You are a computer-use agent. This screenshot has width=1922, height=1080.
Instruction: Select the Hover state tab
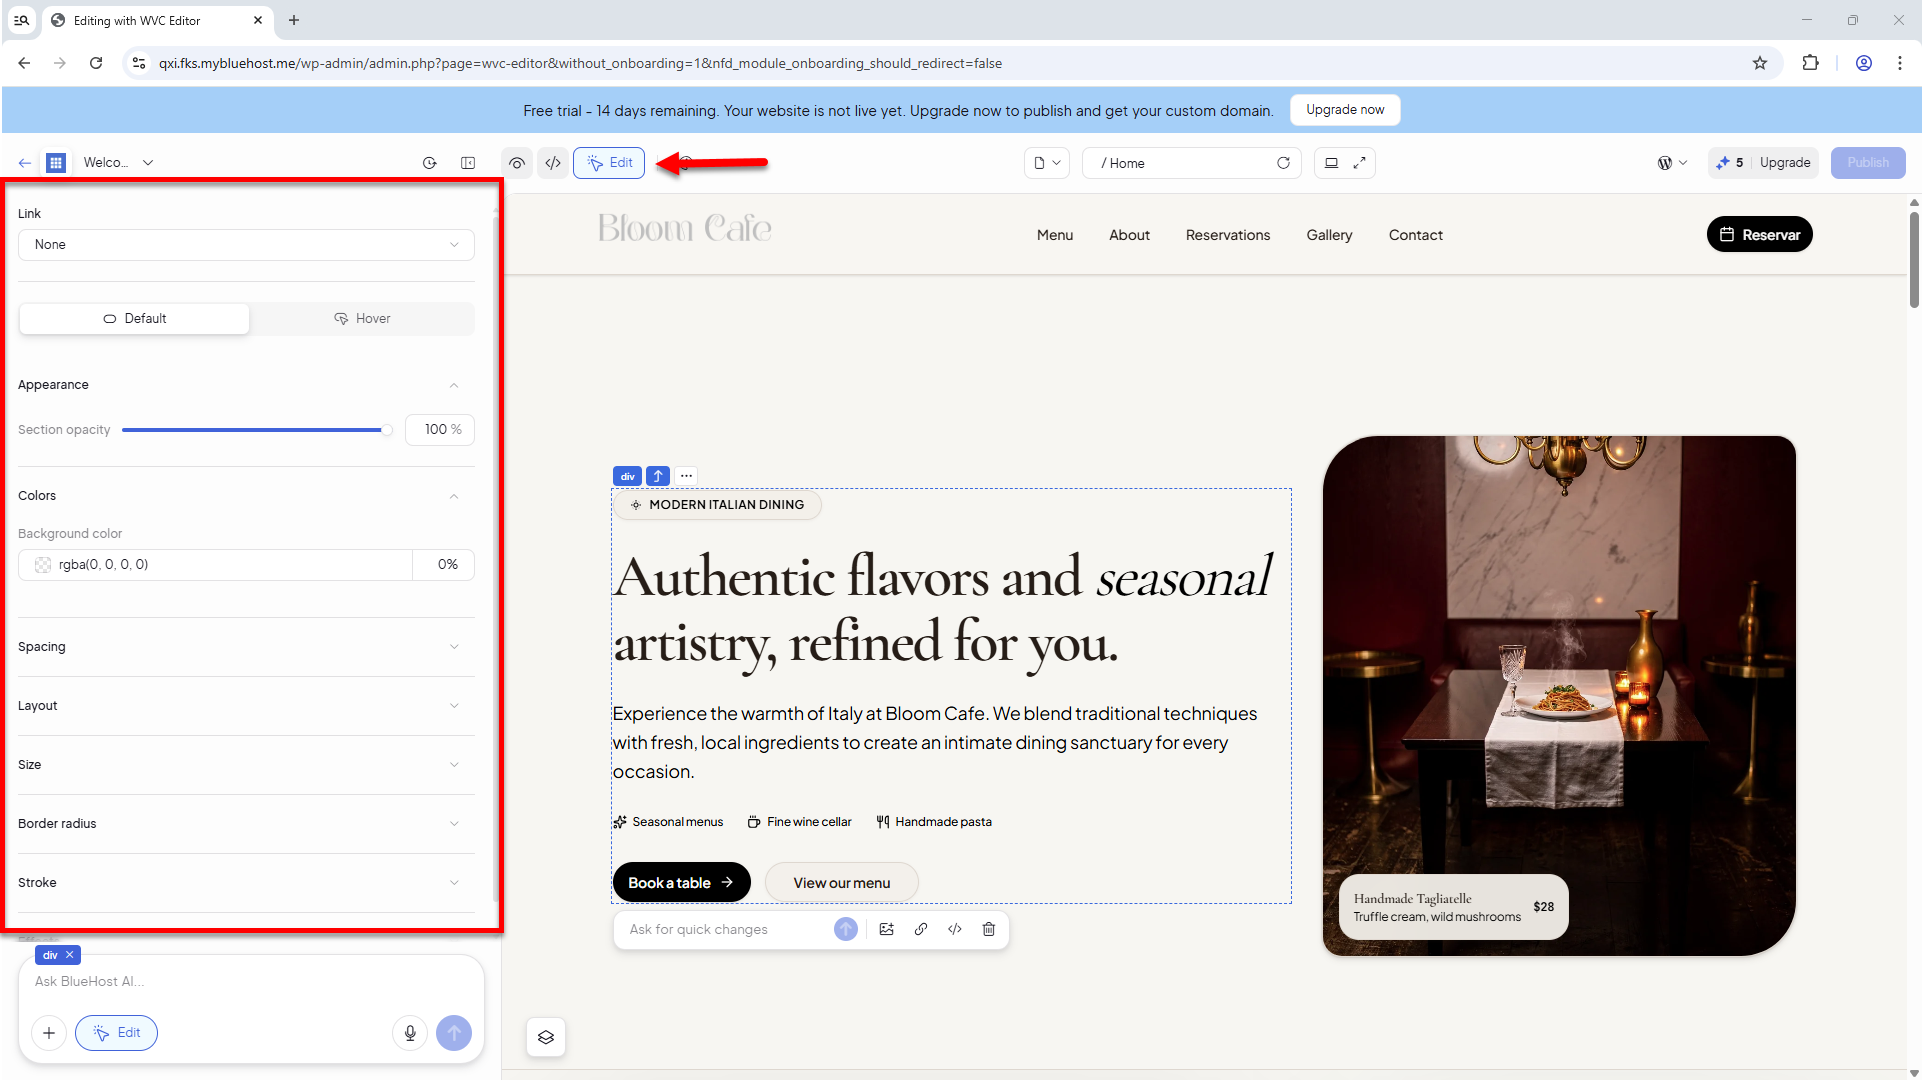[x=362, y=319]
